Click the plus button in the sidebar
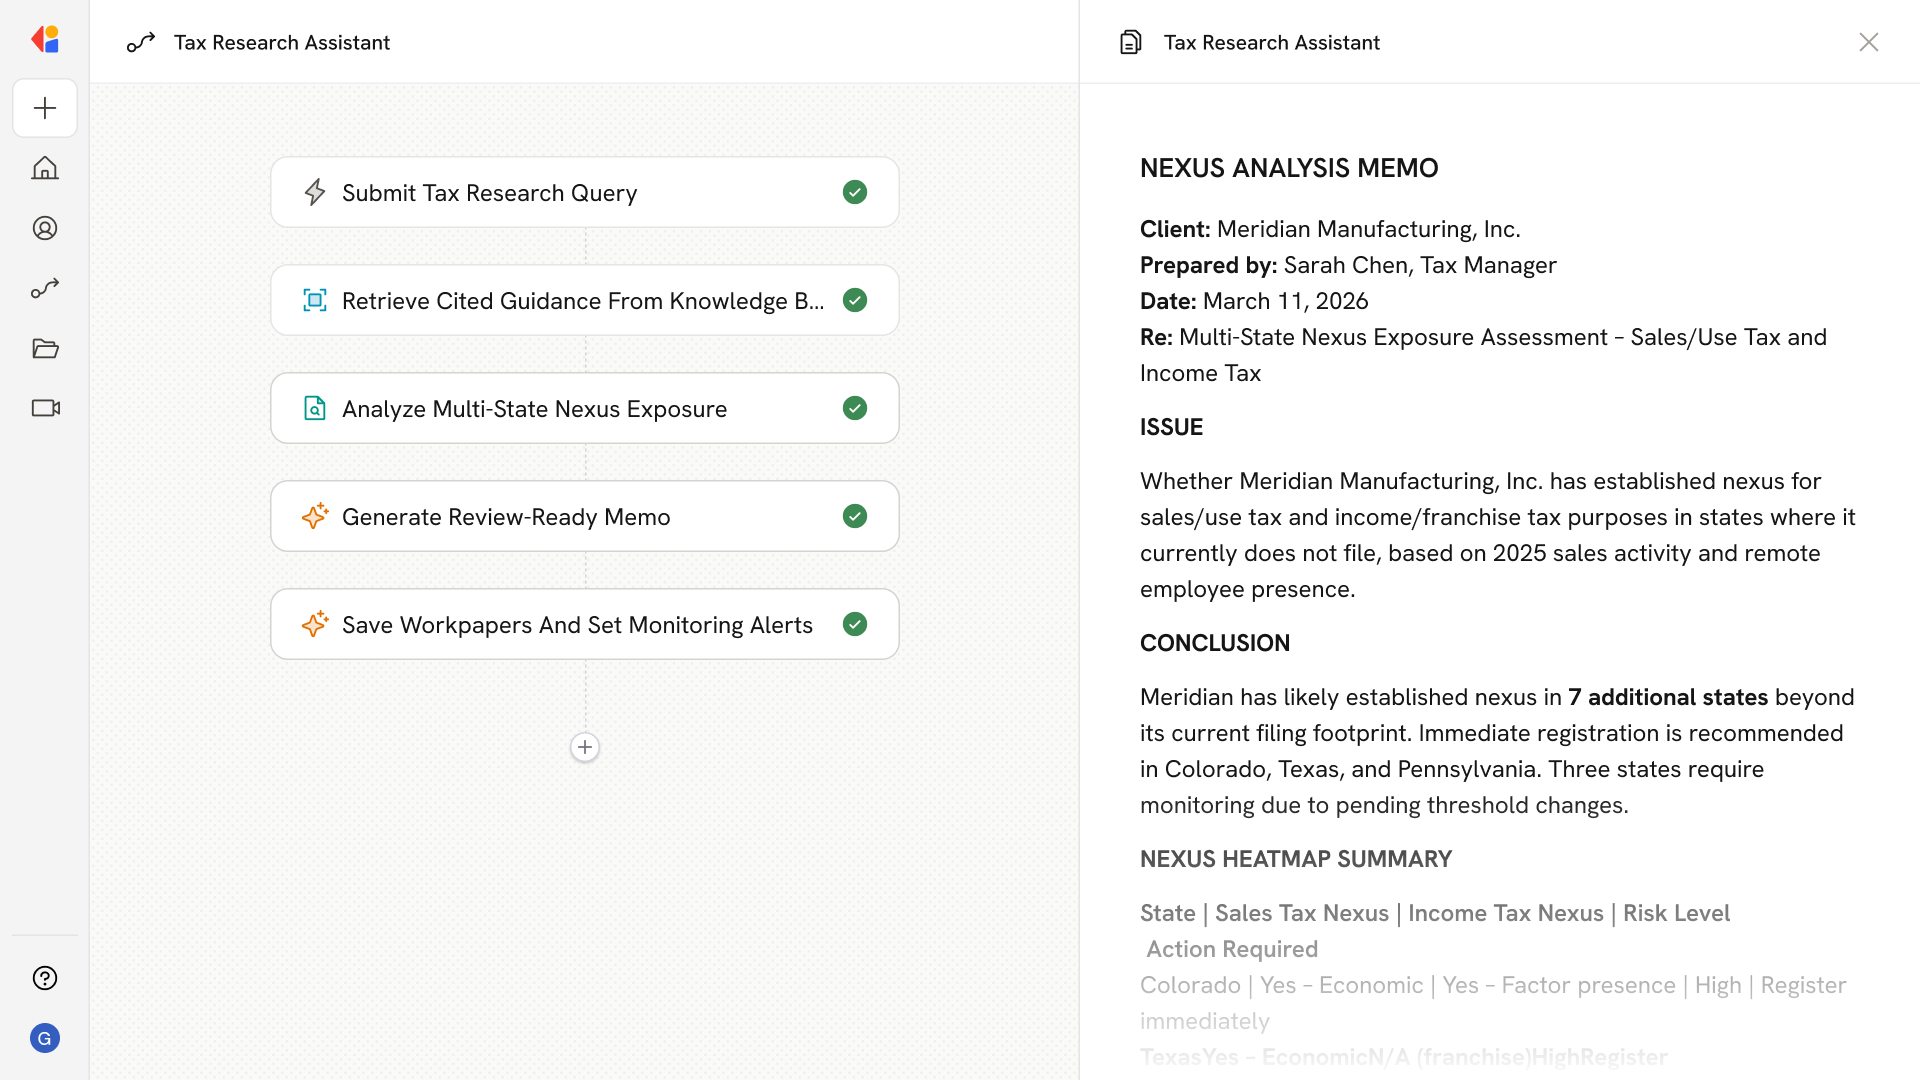This screenshot has width=1920, height=1080. 45,108
